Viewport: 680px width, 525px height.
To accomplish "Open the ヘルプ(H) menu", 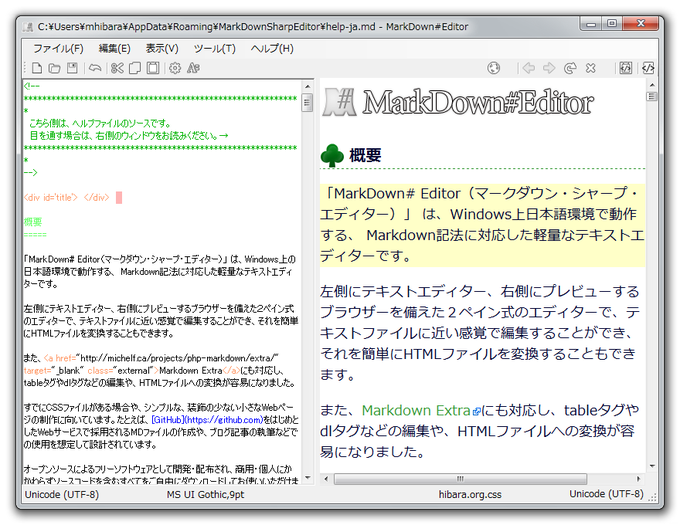I will (272, 48).
